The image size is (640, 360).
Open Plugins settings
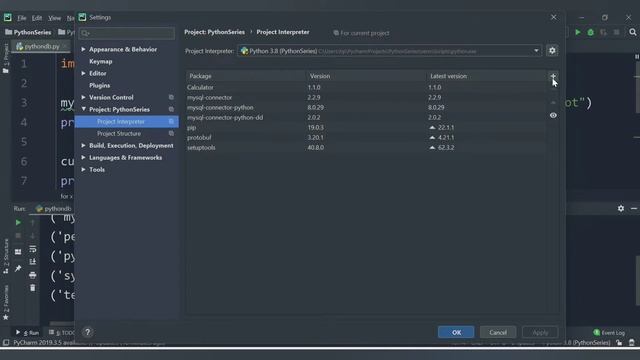tap(100, 85)
